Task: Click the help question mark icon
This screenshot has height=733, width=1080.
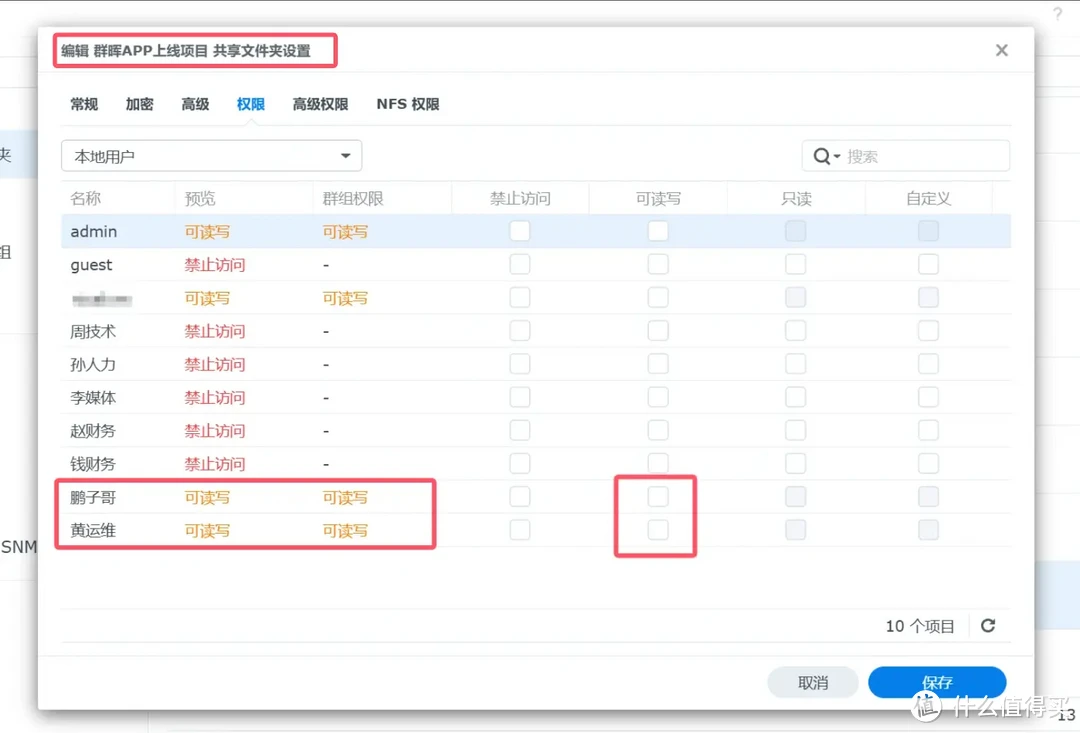Action: (x=1058, y=15)
